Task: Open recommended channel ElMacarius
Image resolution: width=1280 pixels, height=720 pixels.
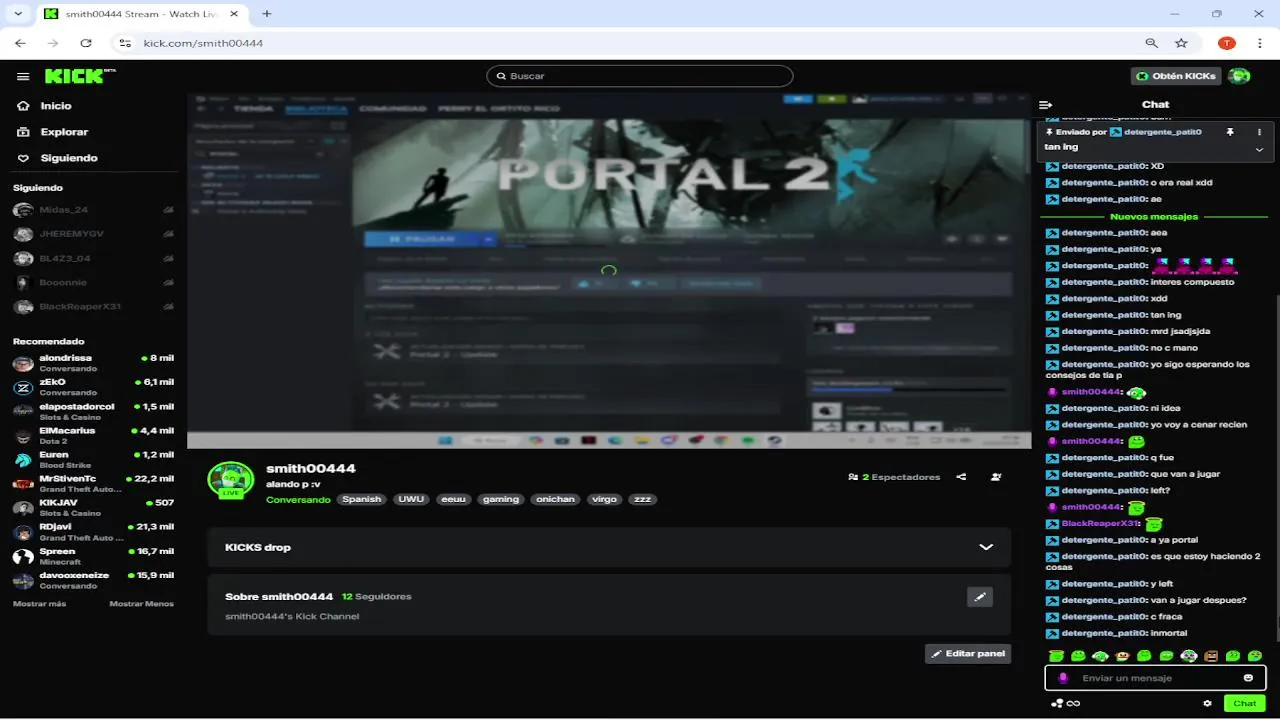Action: (94, 435)
